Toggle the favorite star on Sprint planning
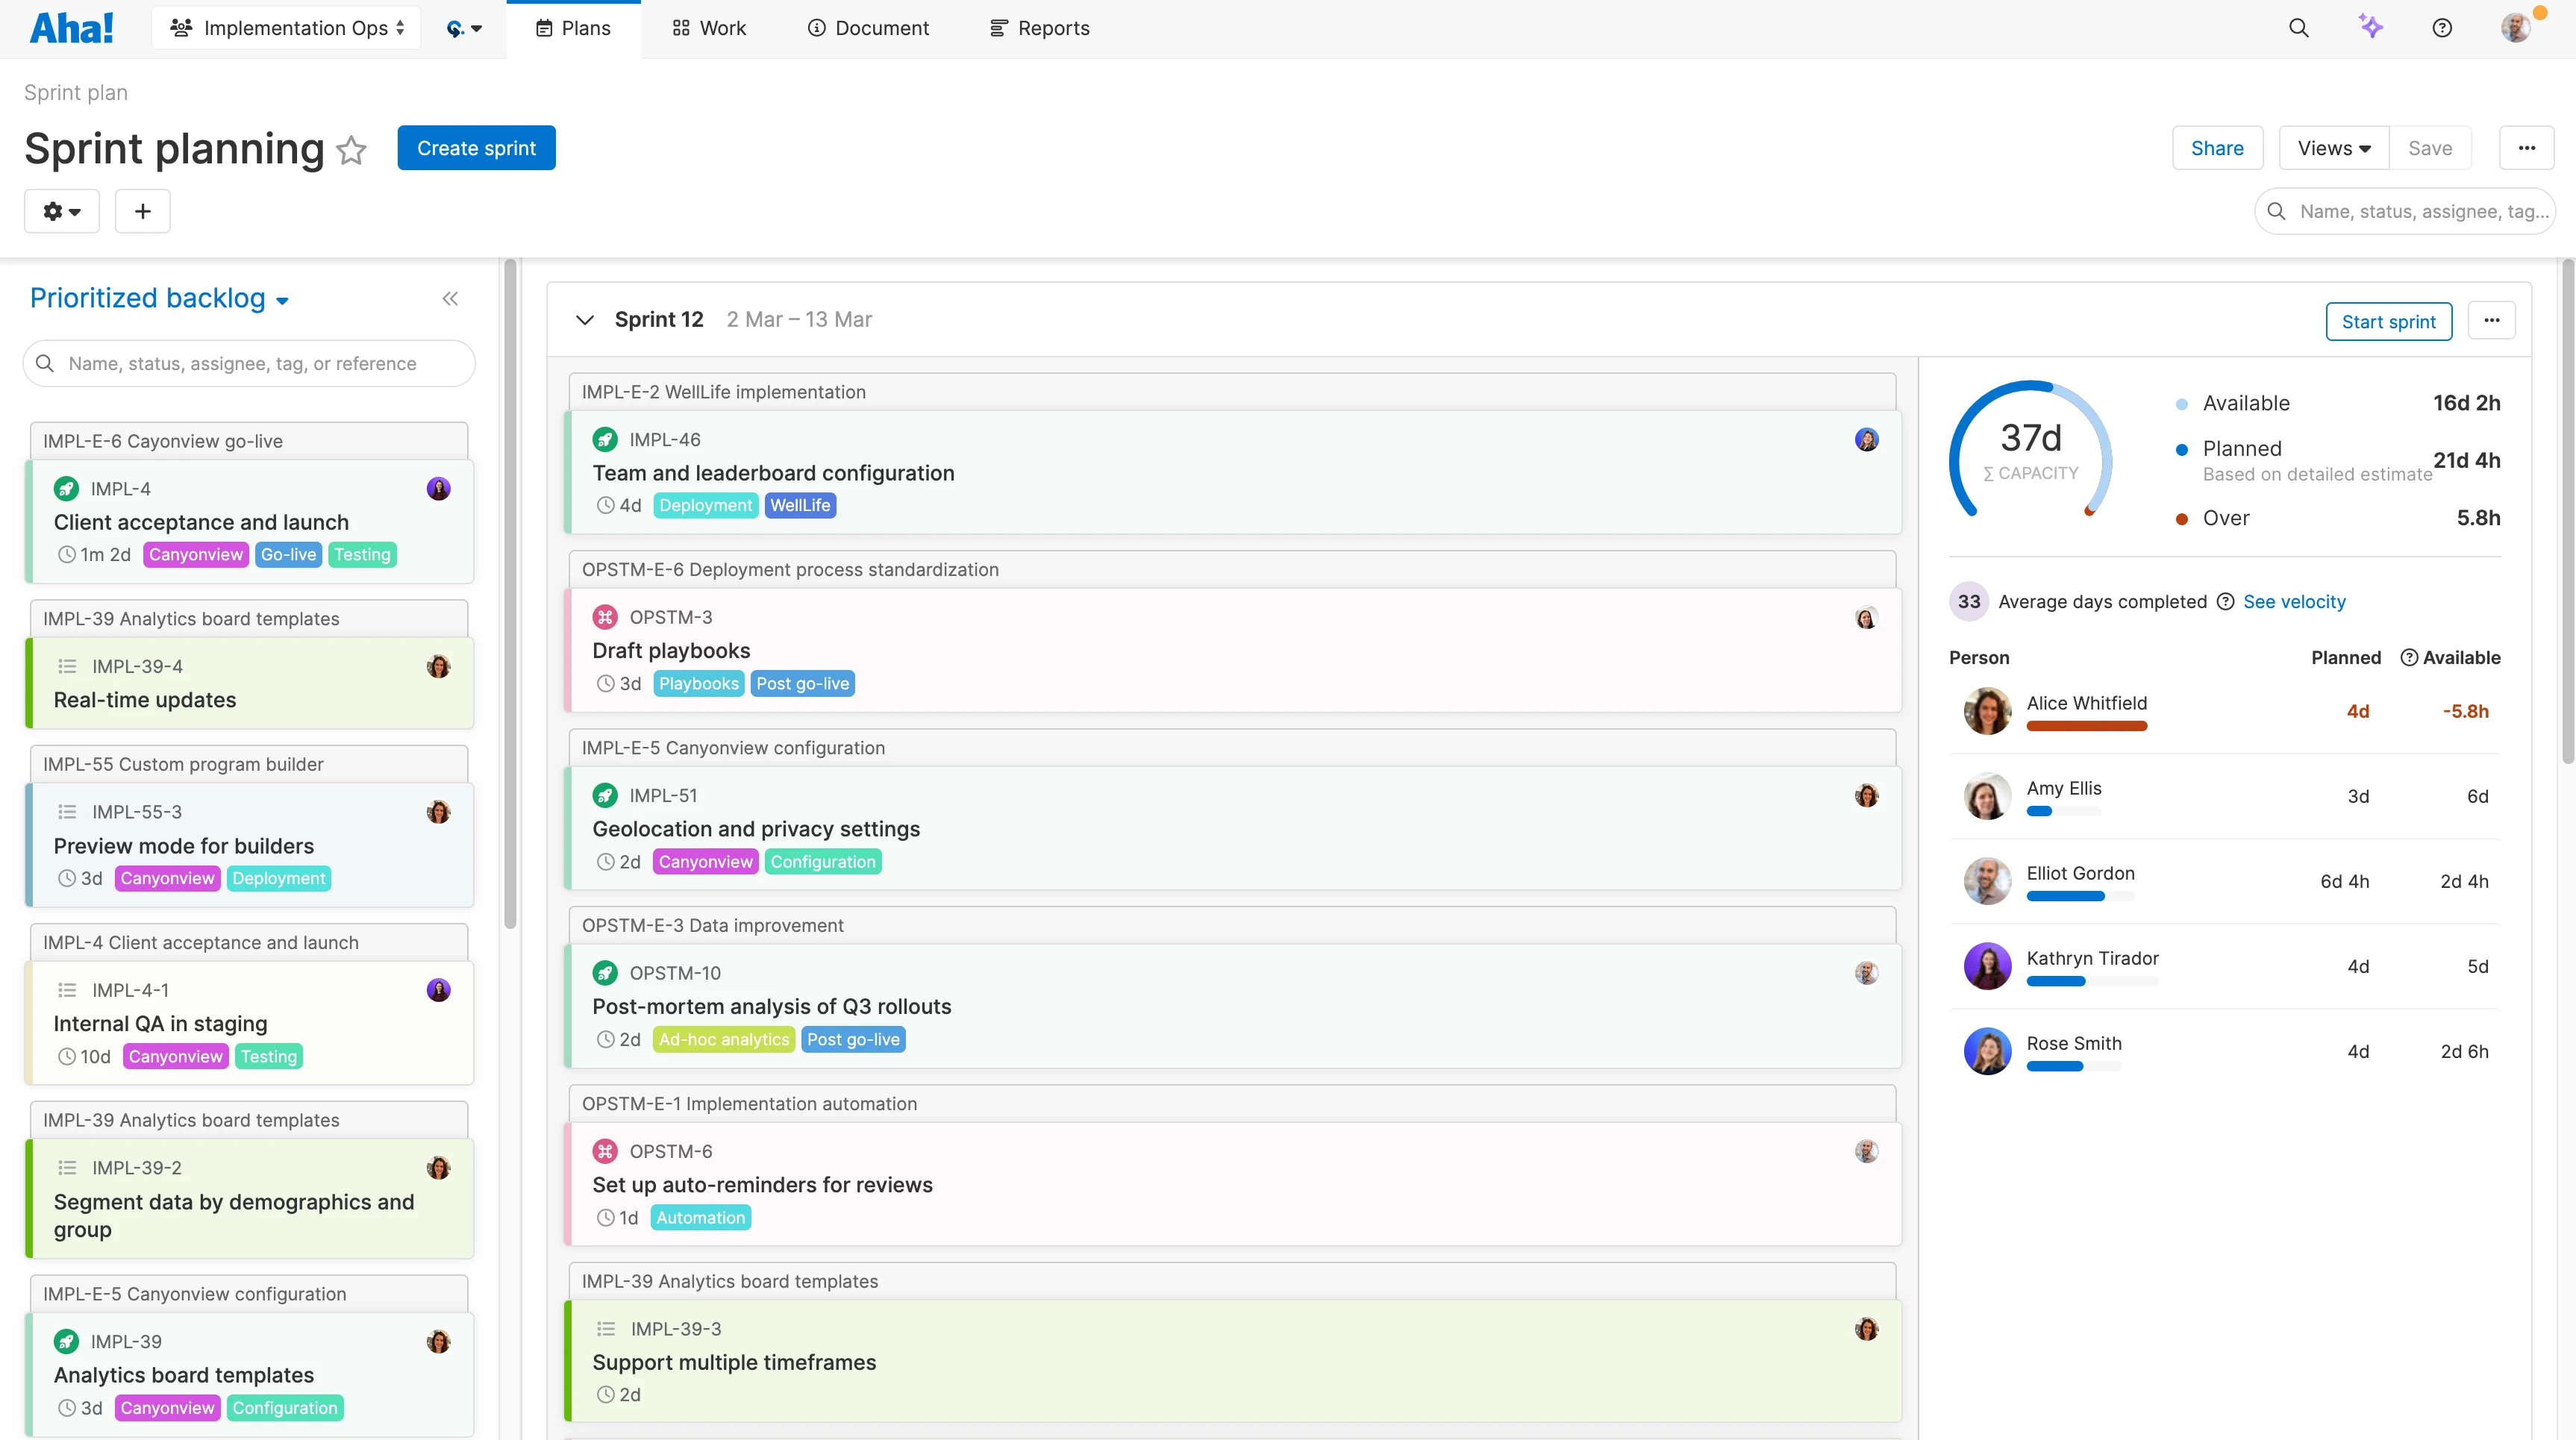This screenshot has height=1440, width=2576. point(351,150)
